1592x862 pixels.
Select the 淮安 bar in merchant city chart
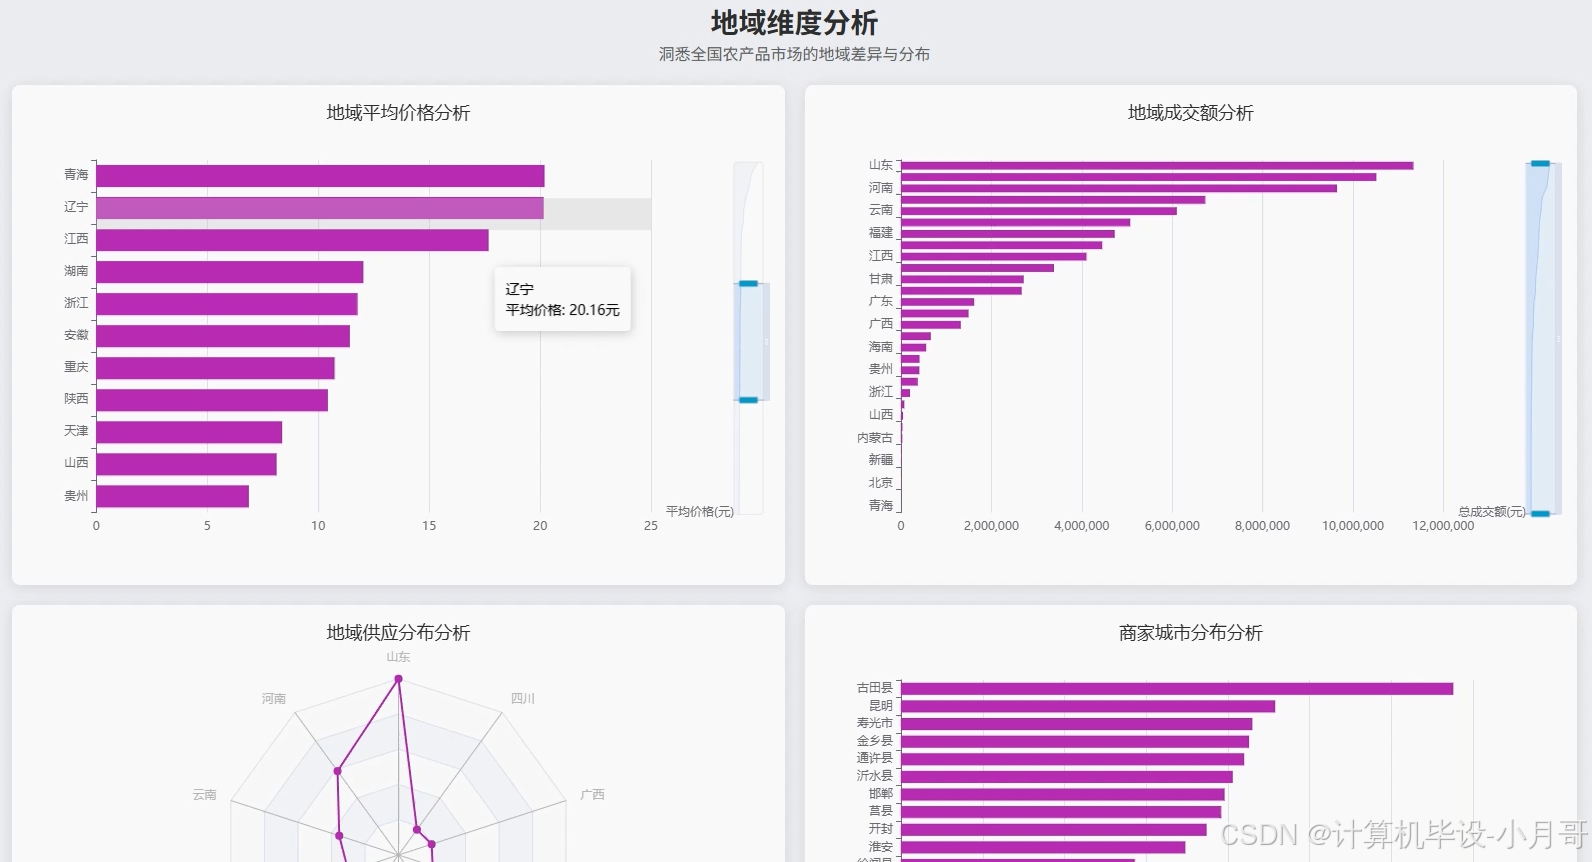coord(1043,847)
